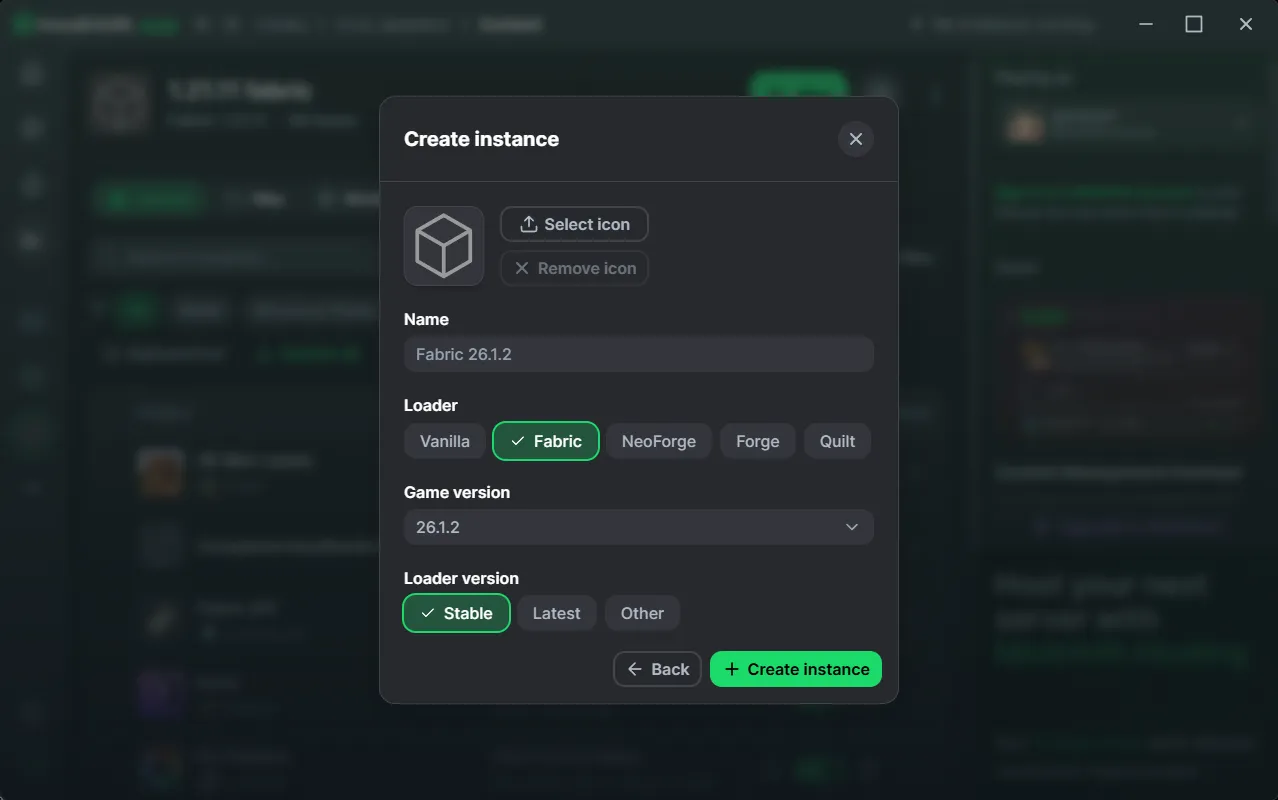Select the Quilt loader
Screen dimensions: 1278x800
coord(837,441)
